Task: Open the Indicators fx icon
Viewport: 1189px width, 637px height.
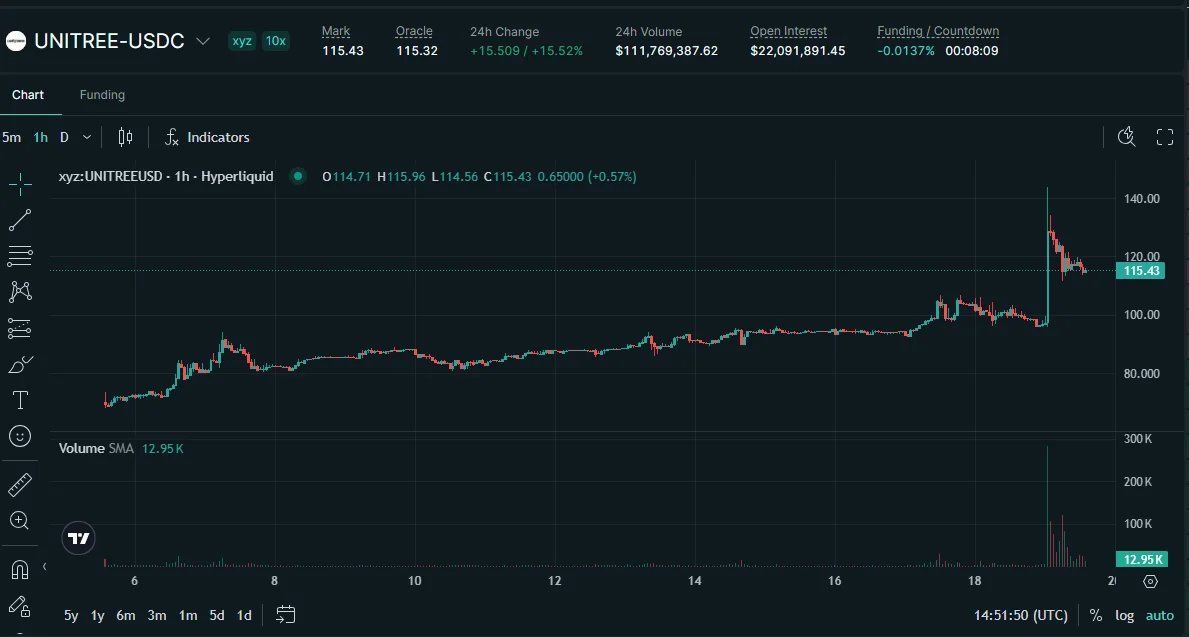Action: click(x=172, y=137)
